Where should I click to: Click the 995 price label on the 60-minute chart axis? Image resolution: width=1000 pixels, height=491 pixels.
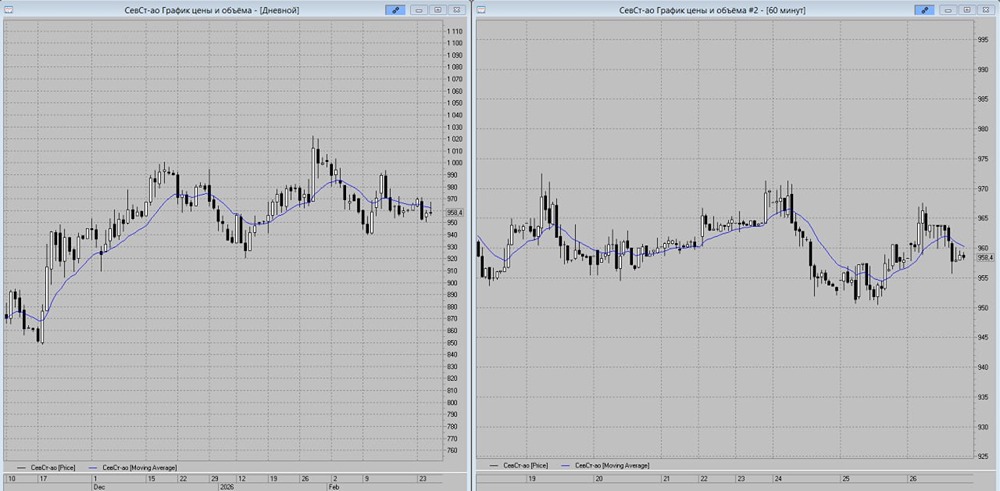click(x=983, y=40)
